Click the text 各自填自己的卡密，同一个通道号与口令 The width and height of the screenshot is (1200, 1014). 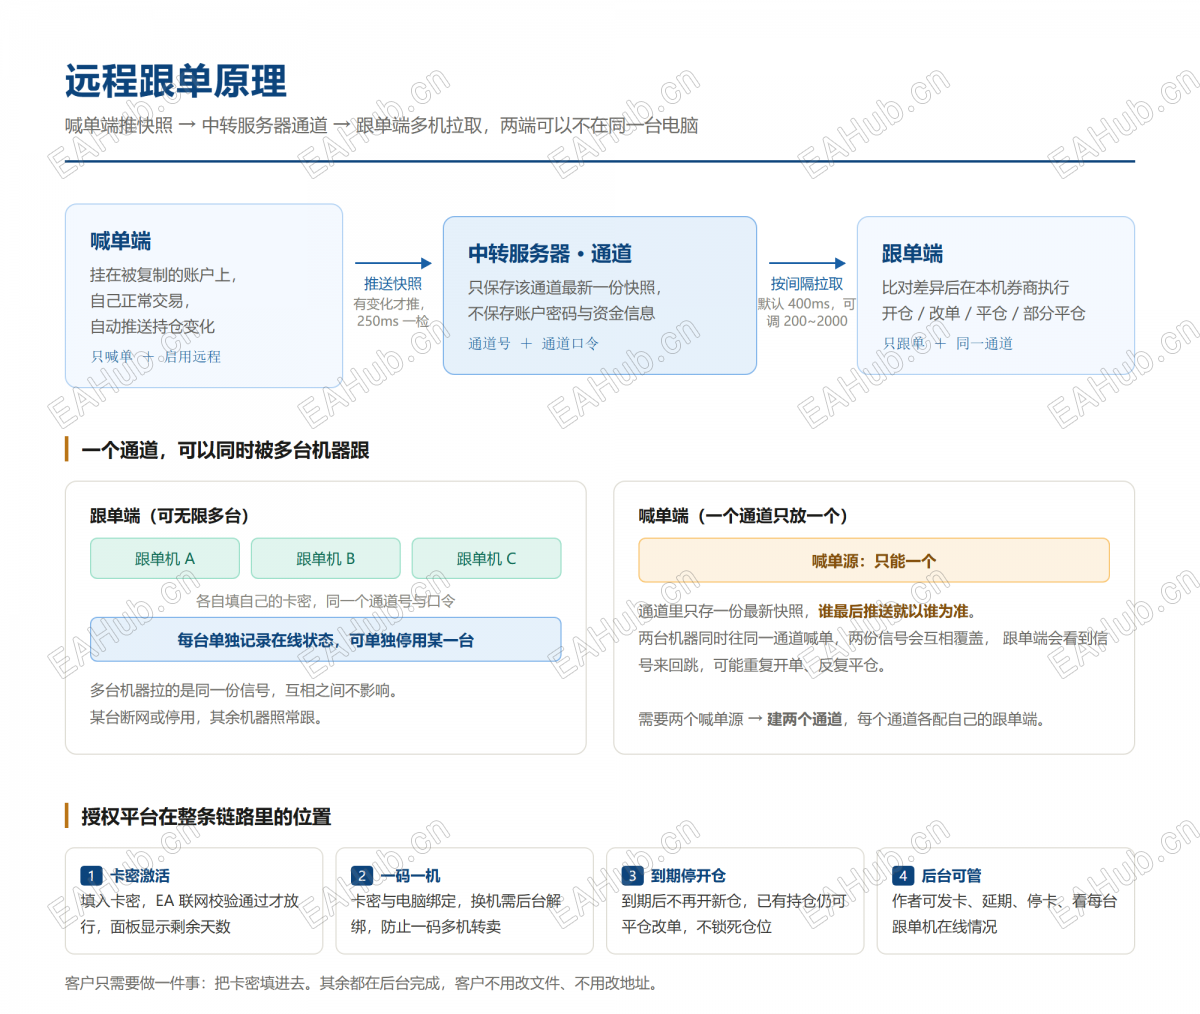coord(326,601)
